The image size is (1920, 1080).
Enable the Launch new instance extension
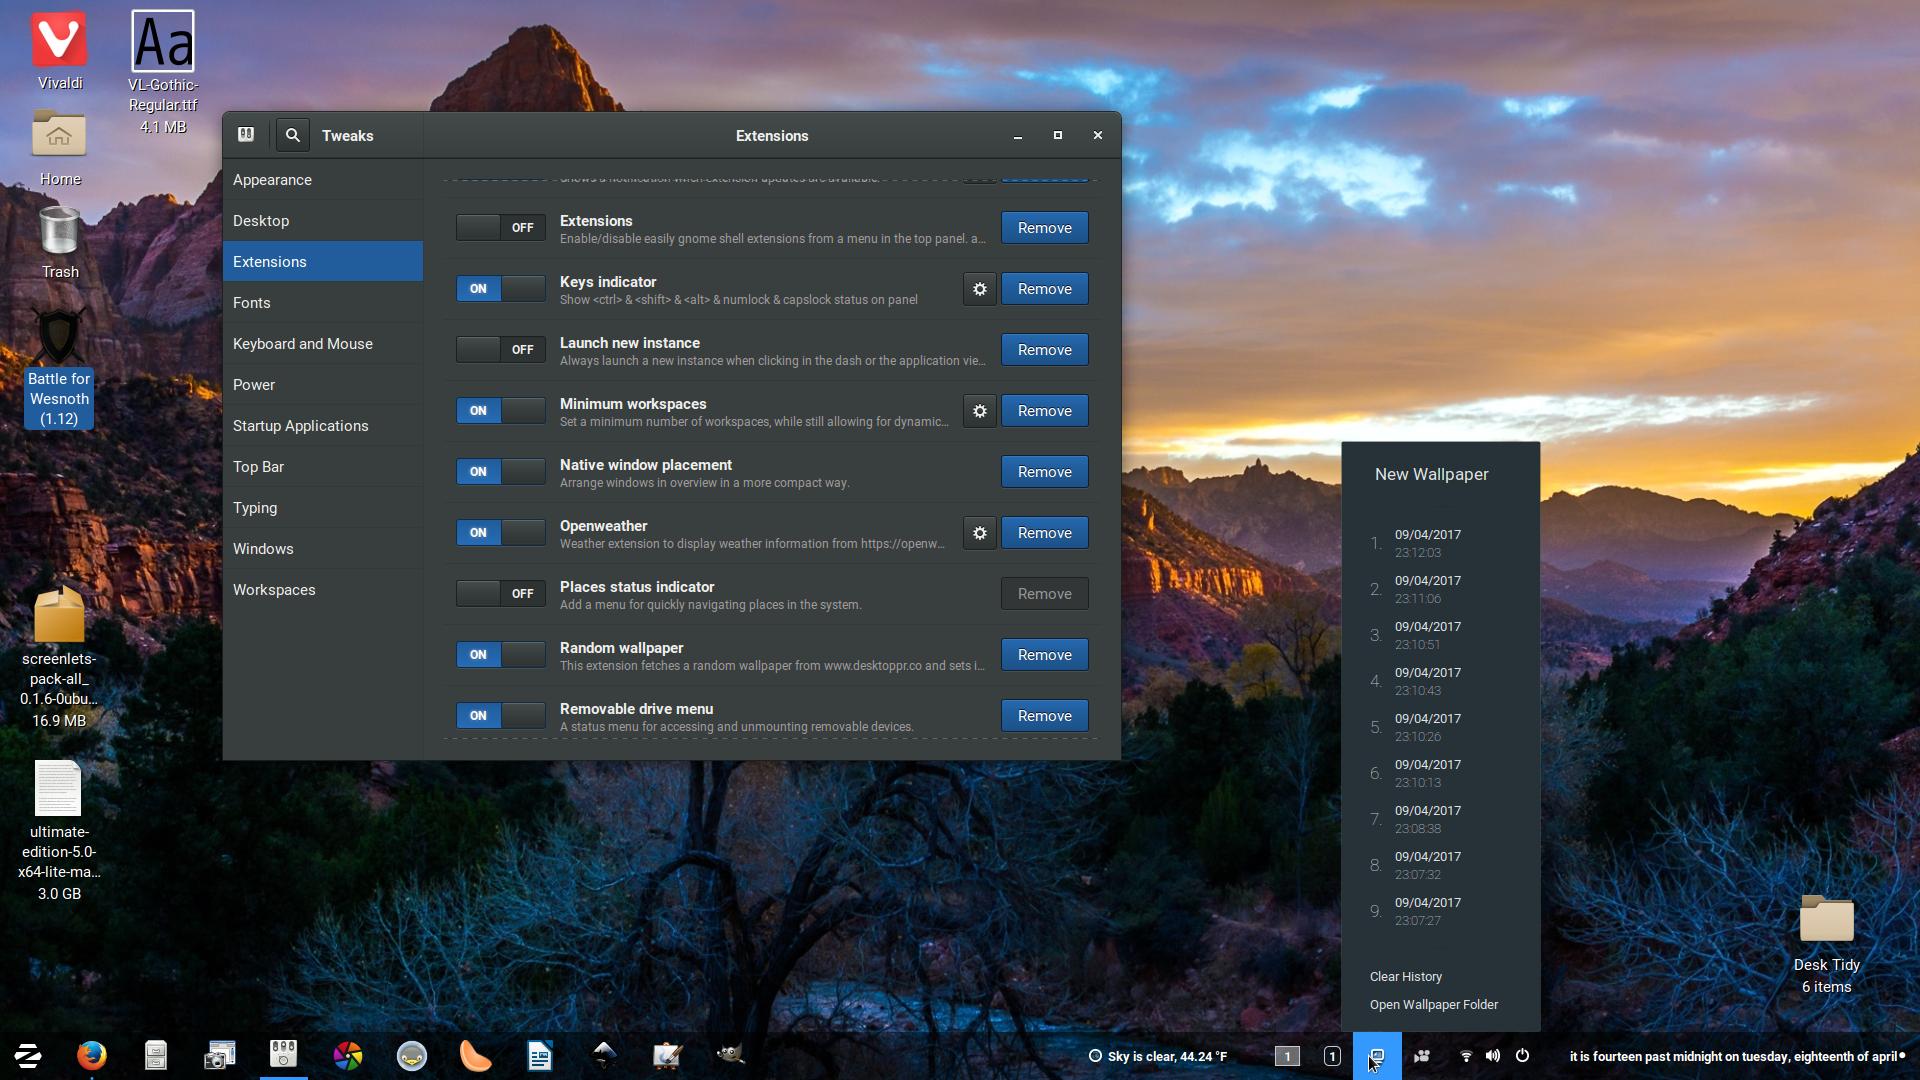pos(500,350)
